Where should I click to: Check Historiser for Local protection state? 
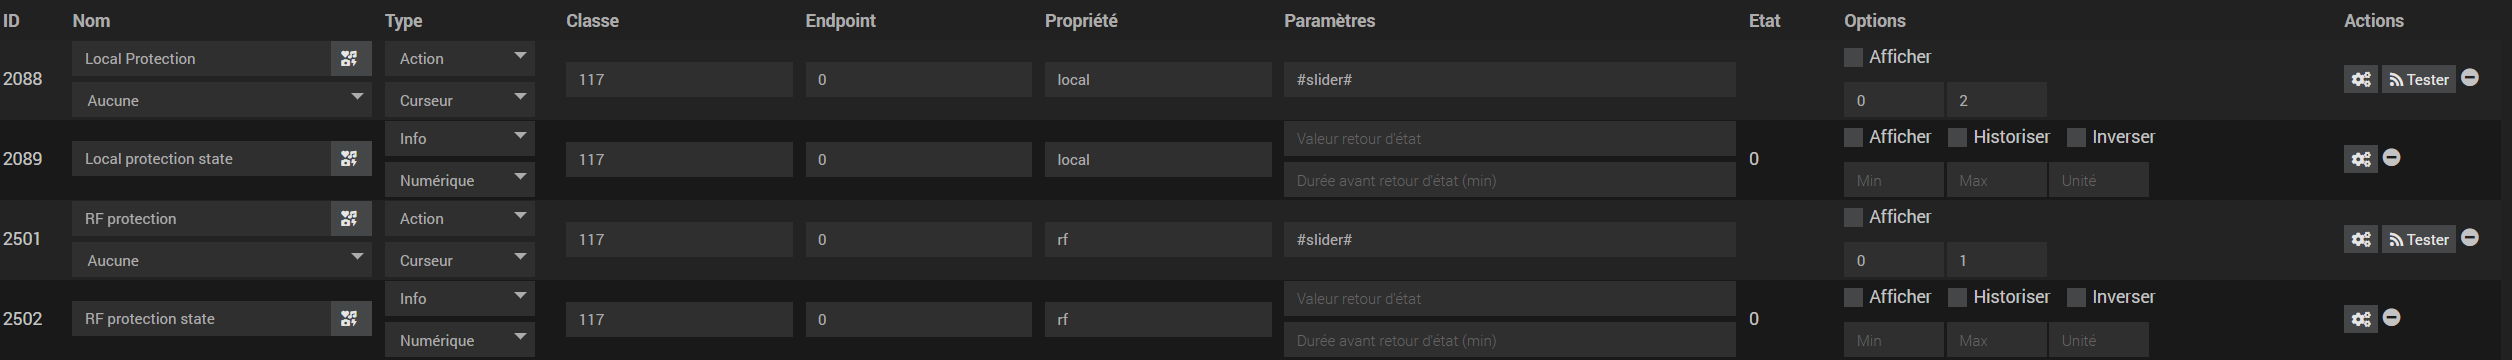[1958, 138]
